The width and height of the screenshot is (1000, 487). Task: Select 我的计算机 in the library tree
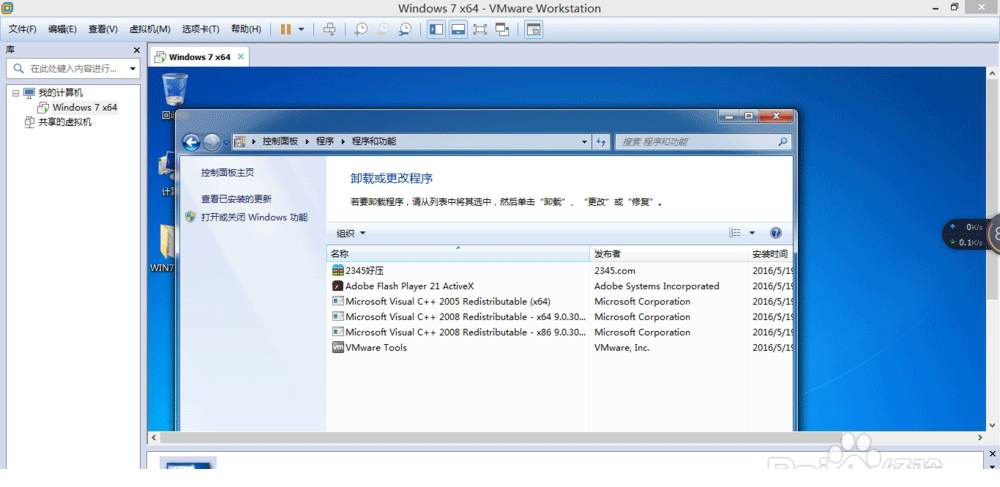61,93
